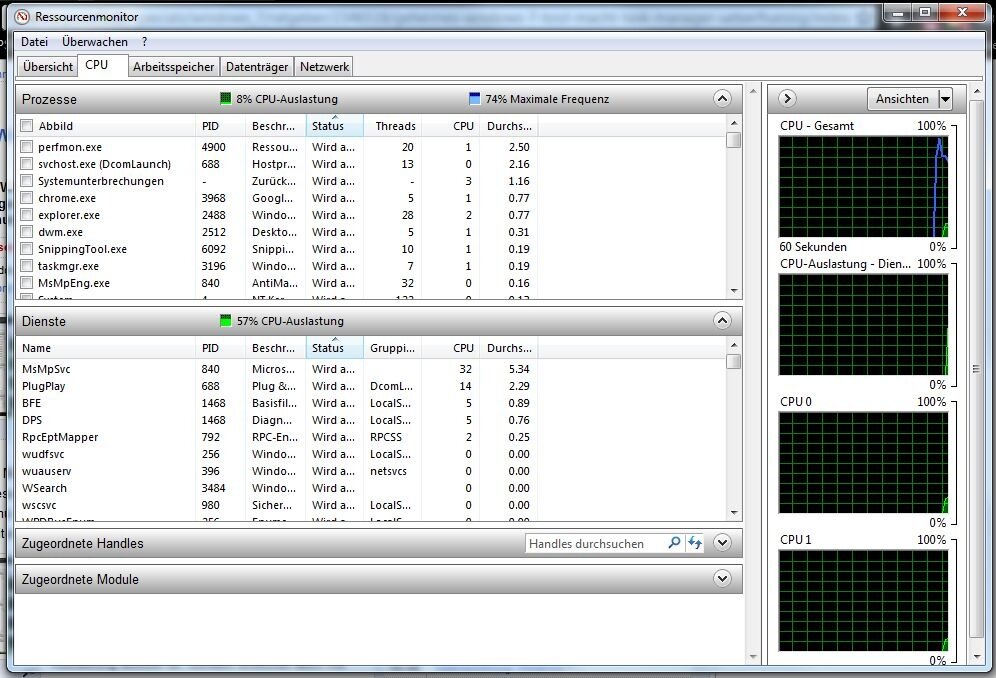Enable the chrome.exe process checkbox
The width and height of the screenshot is (996, 678).
26,198
